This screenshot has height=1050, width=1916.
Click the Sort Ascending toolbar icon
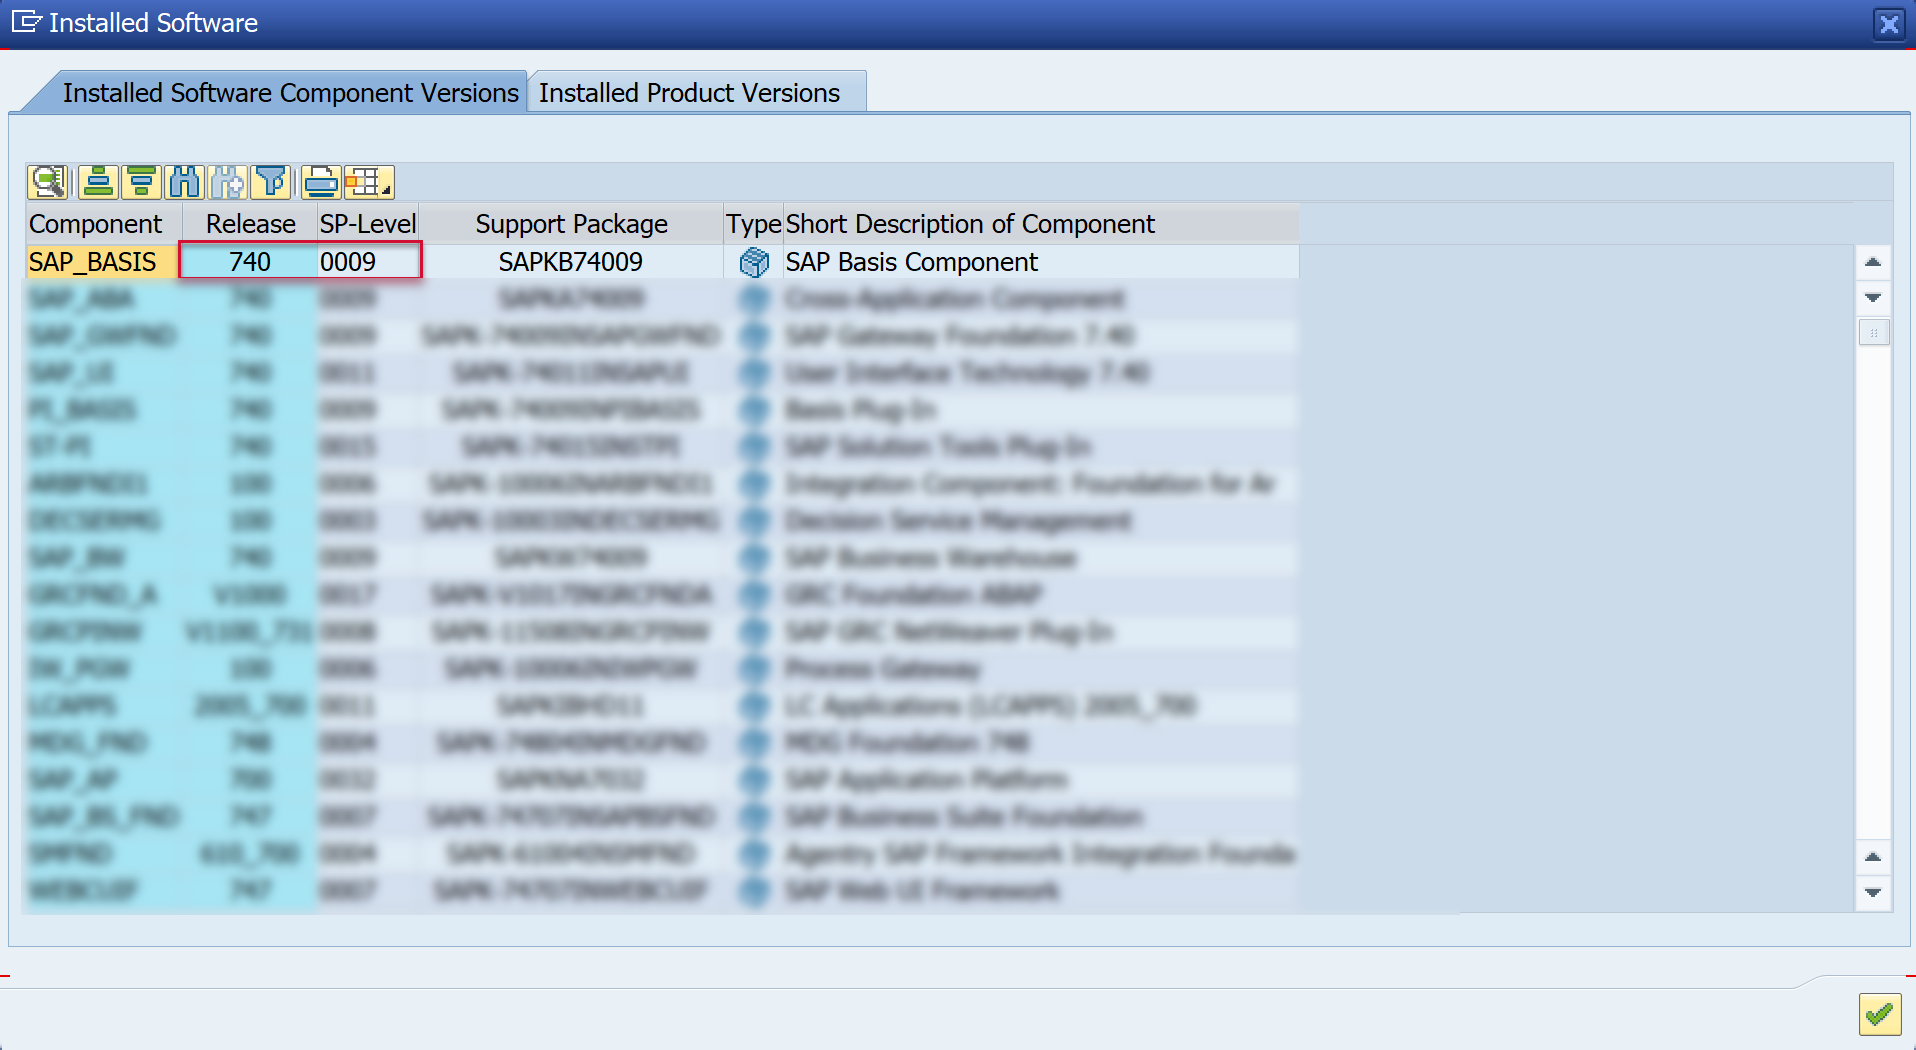point(98,182)
